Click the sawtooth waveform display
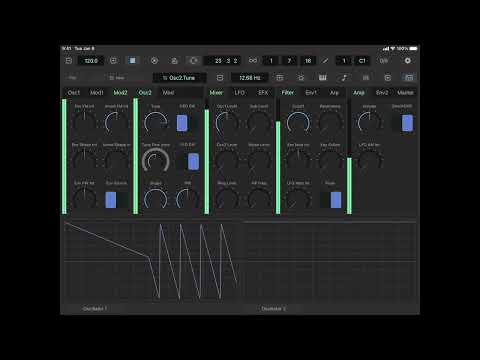The height and width of the screenshot is (360, 480). (152, 261)
